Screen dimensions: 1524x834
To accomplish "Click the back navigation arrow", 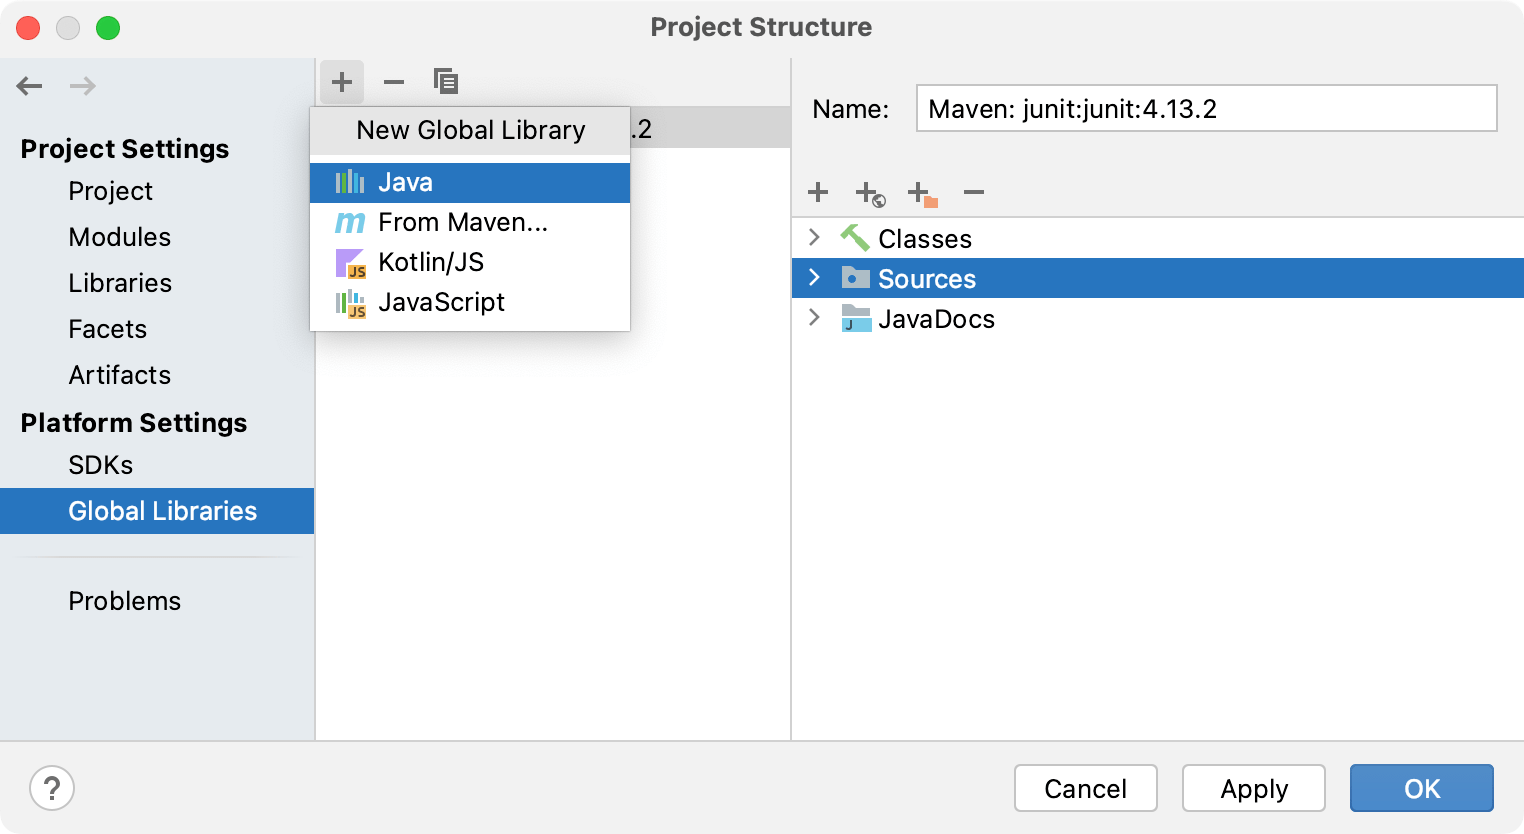I will [29, 86].
